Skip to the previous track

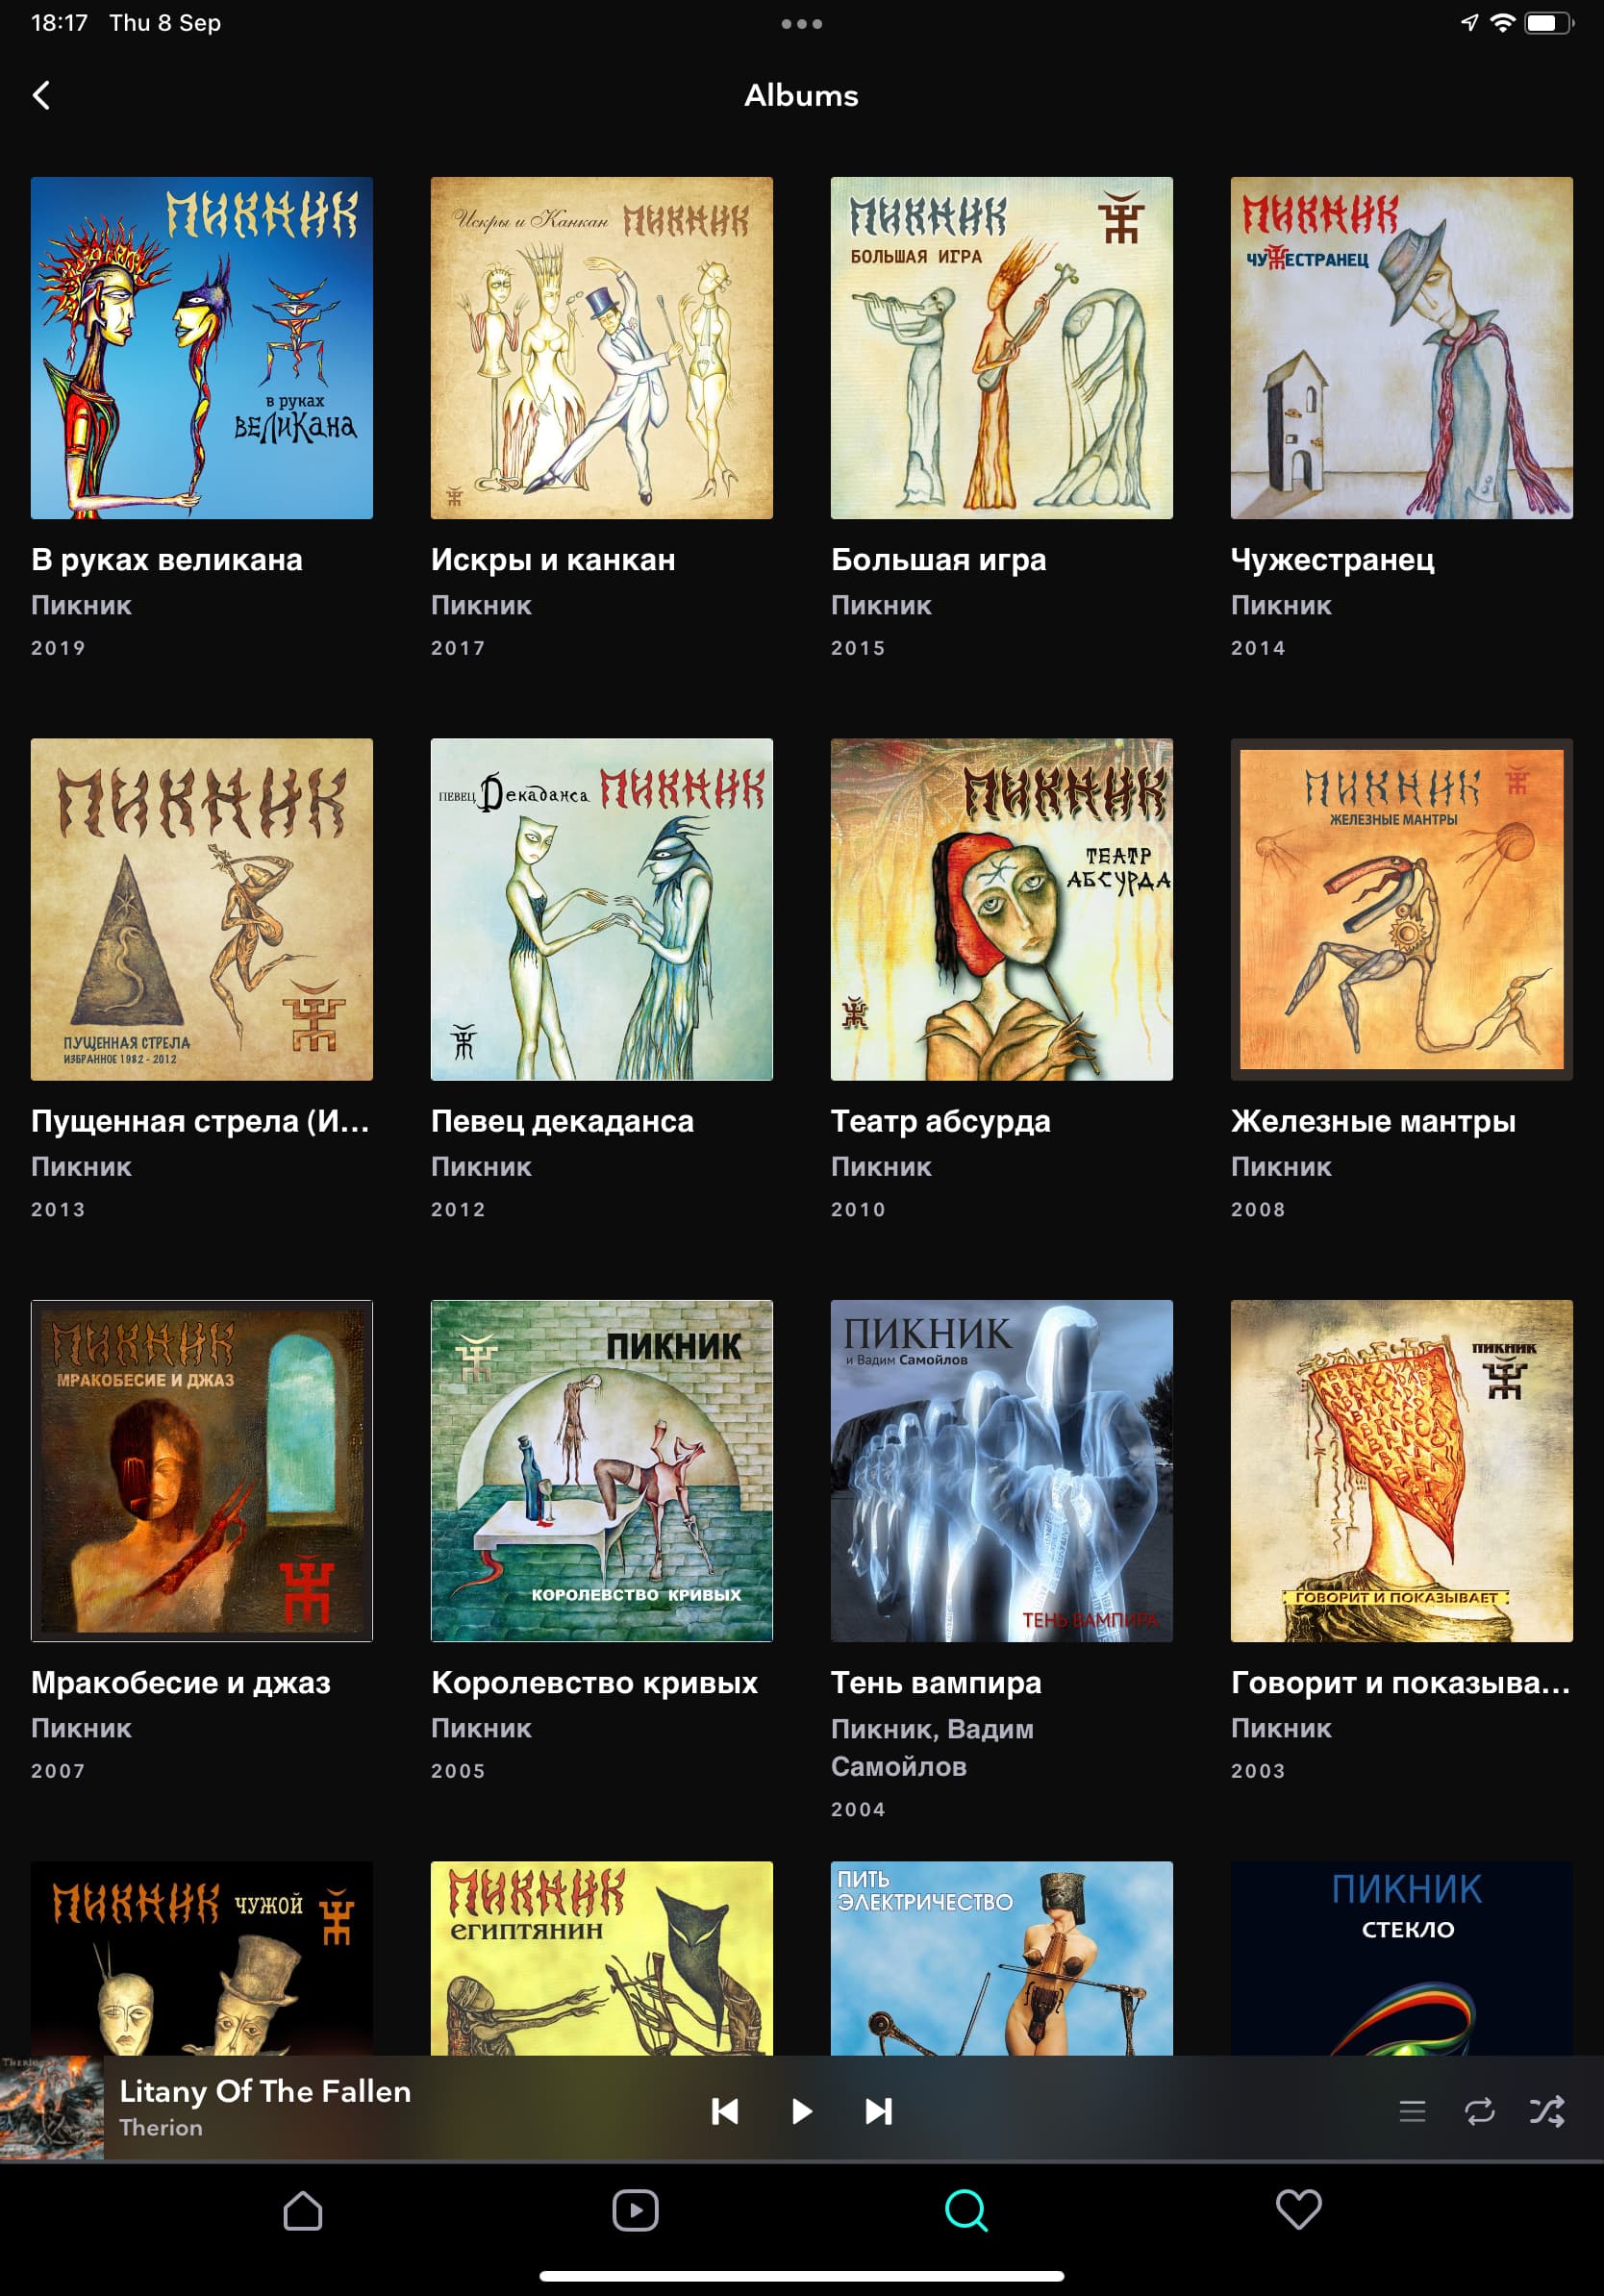(x=725, y=2111)
